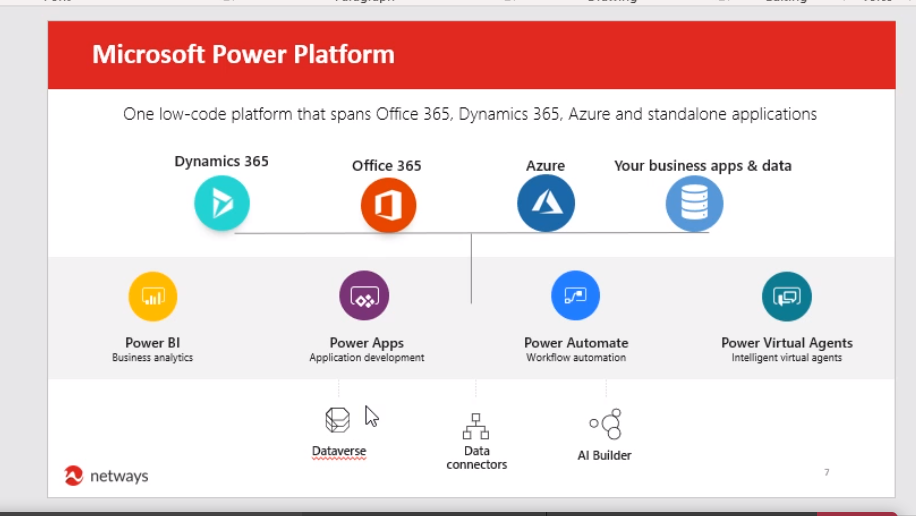This screenshot has width=916, height=516.
Task: Select the Power Automate text label
Action: (576, 343)
